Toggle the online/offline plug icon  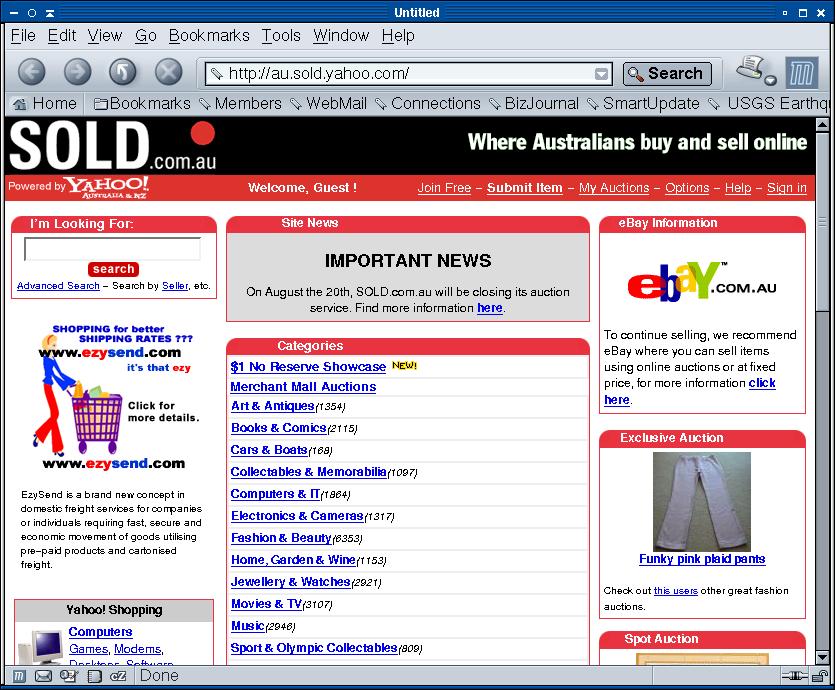click(795, 676)
